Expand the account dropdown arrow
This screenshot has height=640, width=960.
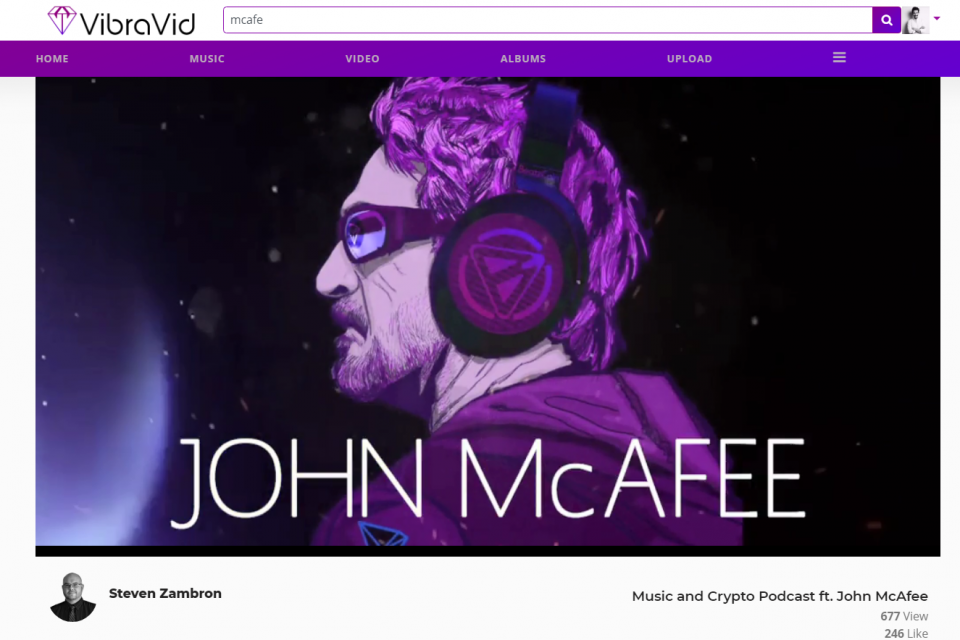[937, 18]
